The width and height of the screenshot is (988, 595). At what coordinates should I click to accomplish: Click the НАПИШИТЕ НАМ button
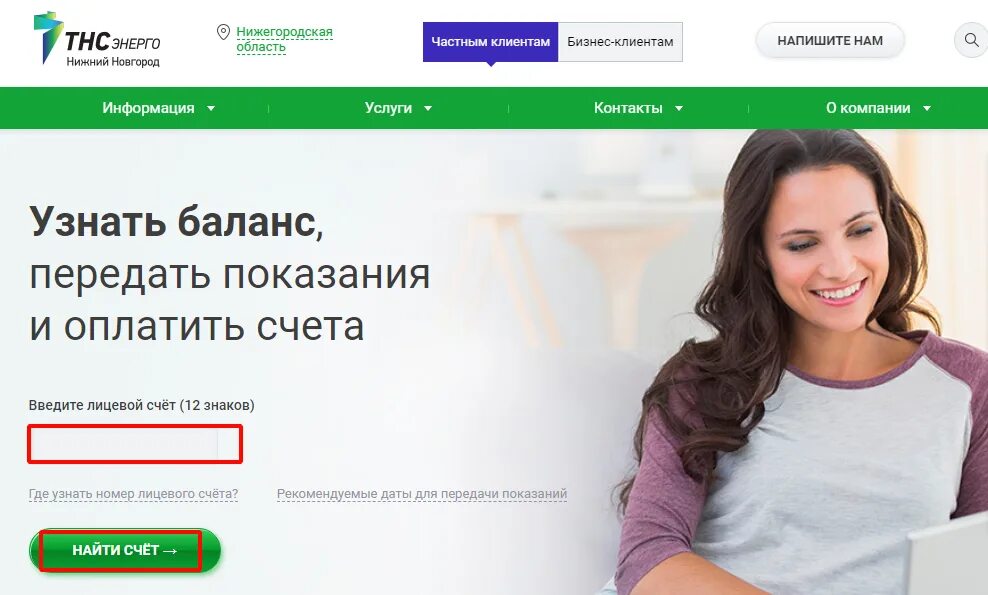click(x=830, y=40)
